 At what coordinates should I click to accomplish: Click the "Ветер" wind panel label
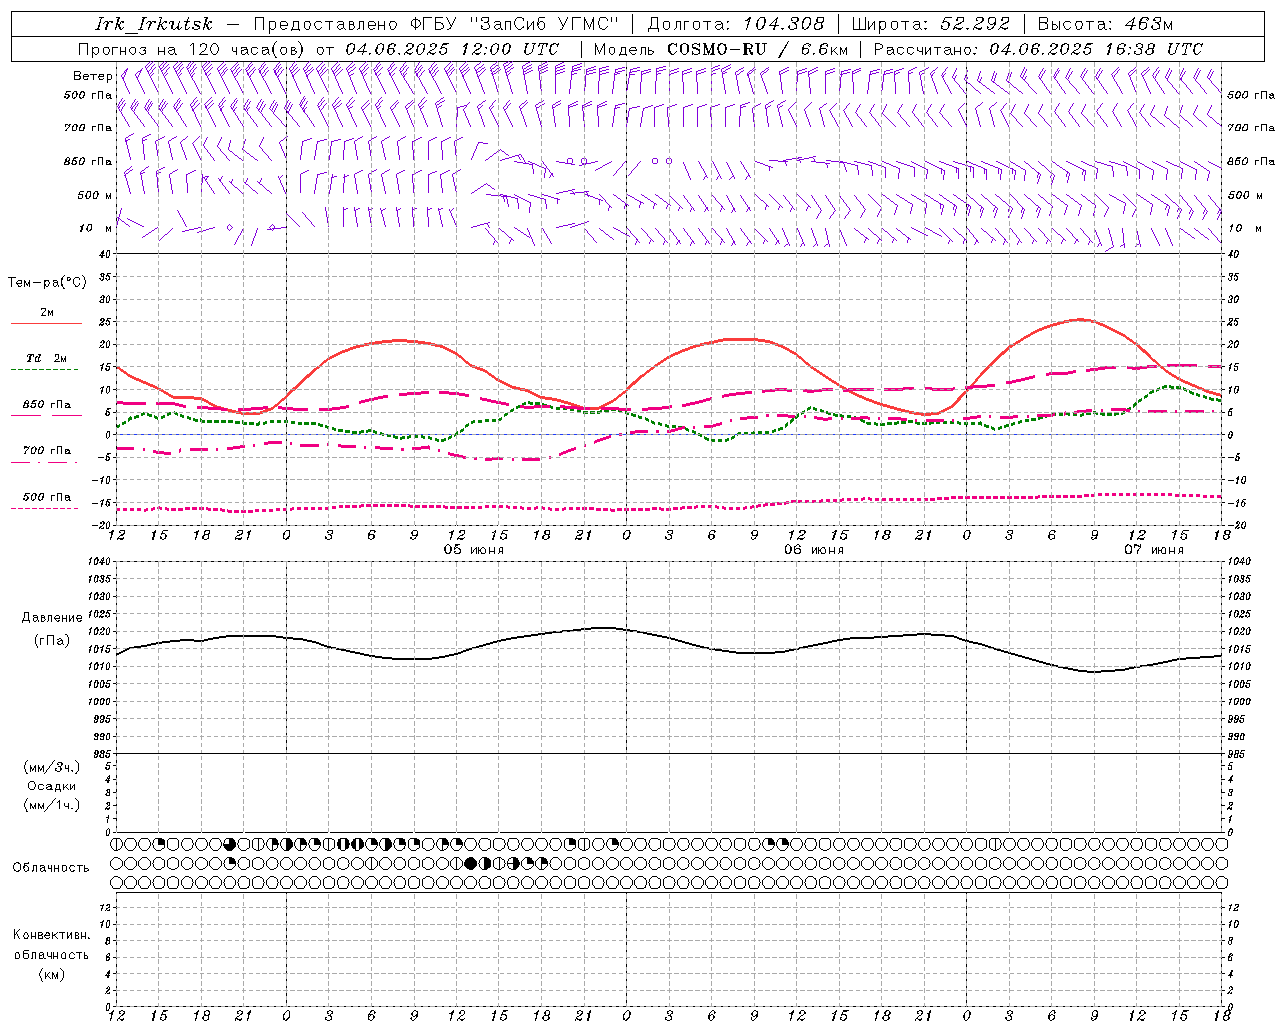pyautogui.click(x=93, y=76)
